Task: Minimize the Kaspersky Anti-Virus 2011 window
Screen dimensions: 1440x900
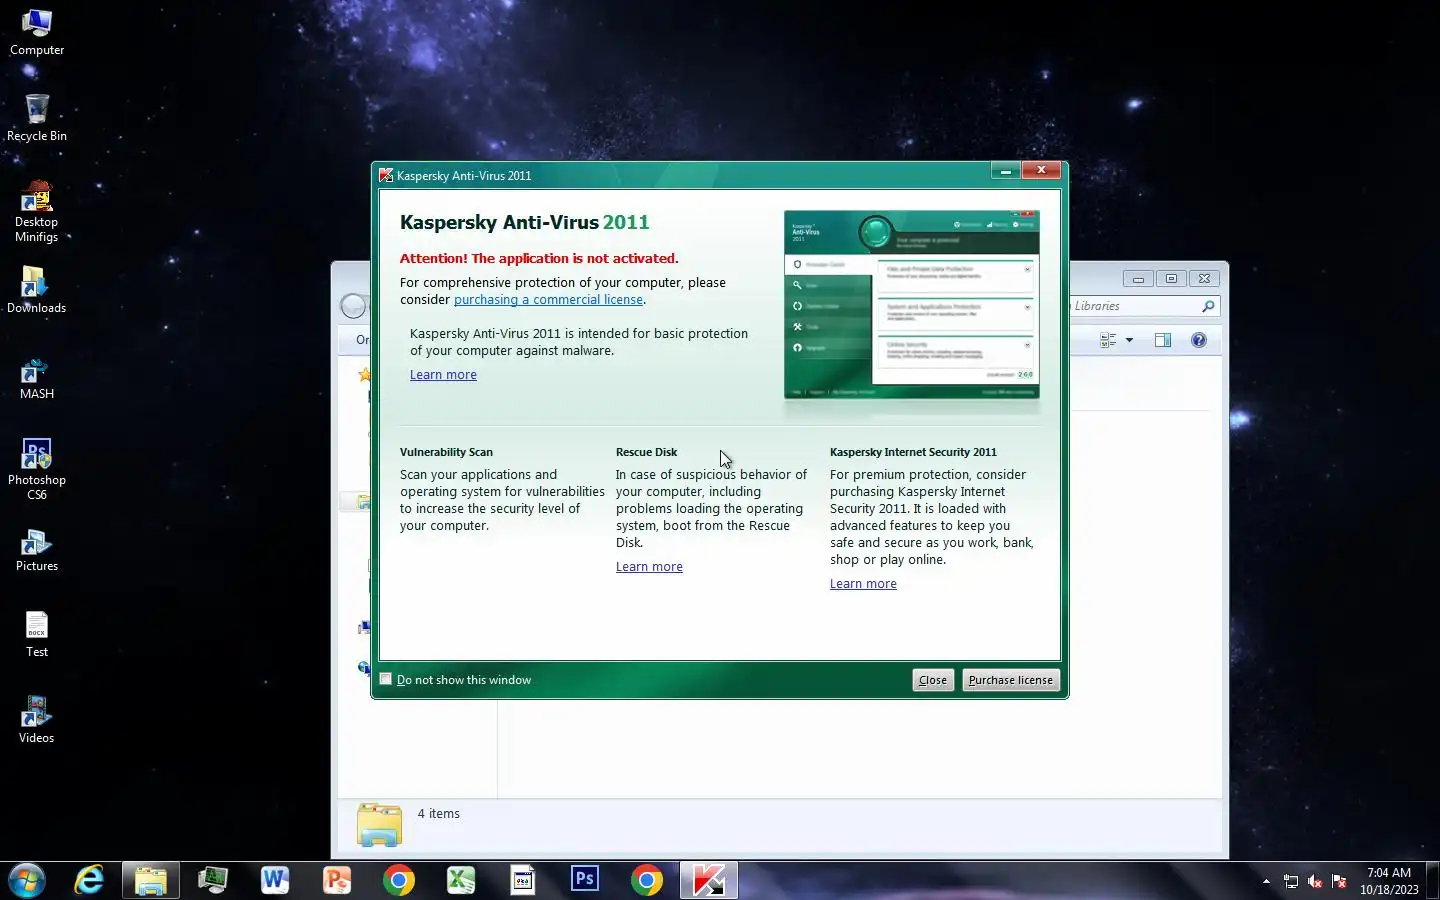Action: coord(1006,171)
